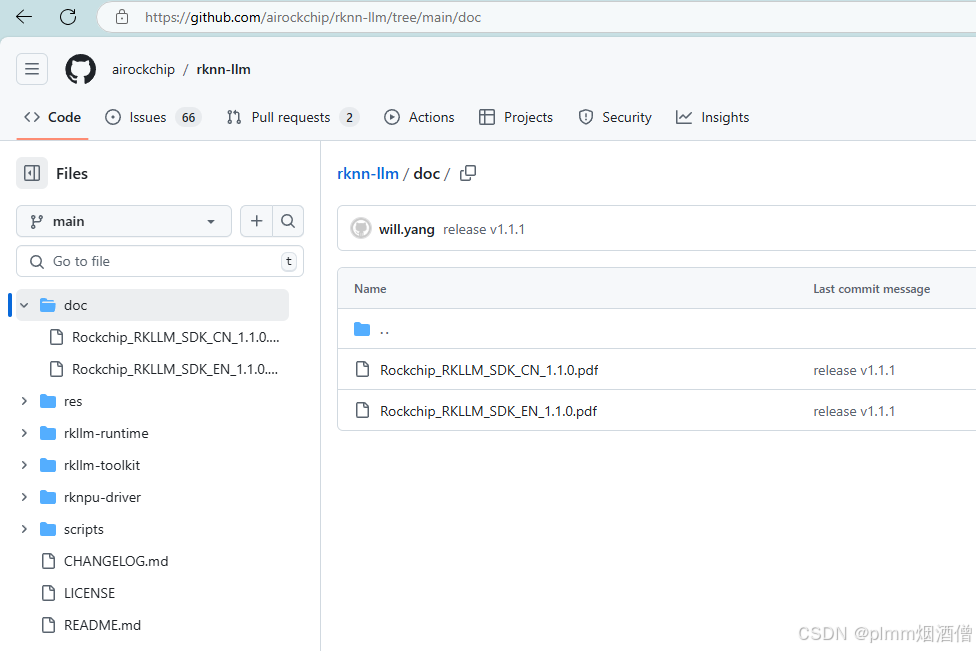Image resolution: width=976 pixels, height=651 pixels.
Task: Reload the page with refresh icon
Action: click(68, 17)
